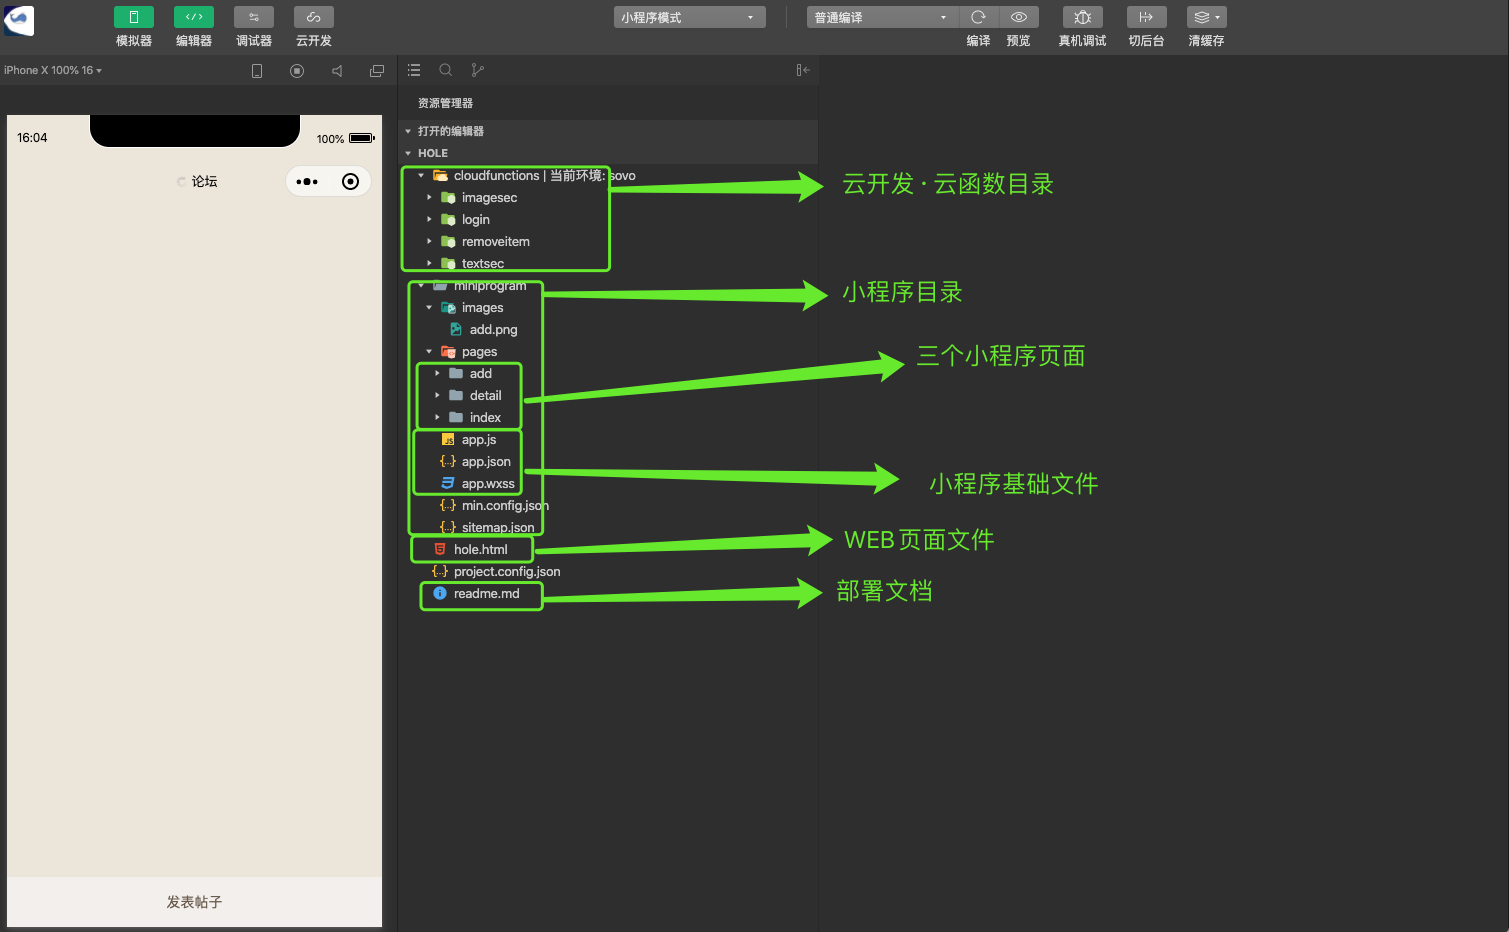Click the switch to background (切后台) icon

coord(1146,17)
